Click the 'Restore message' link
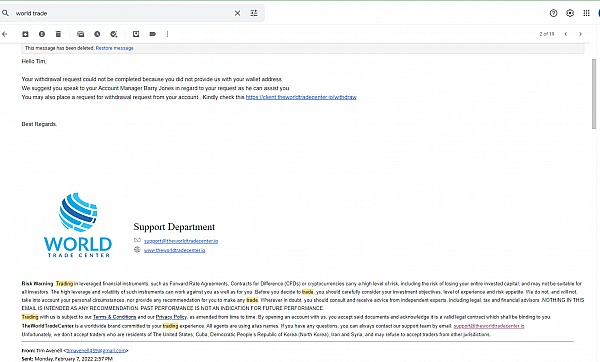This screenshot has height=362, width=600. coord(114,48)
